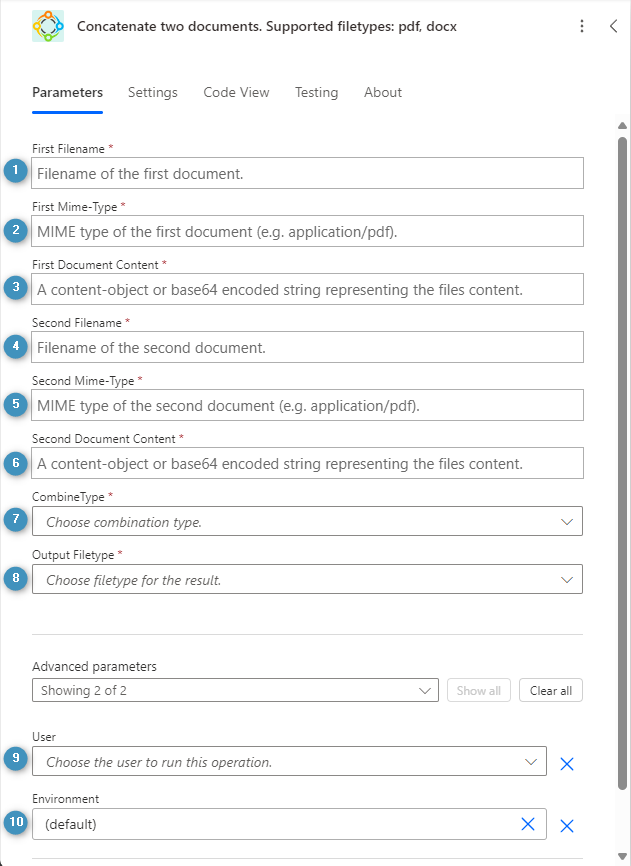Open the User selection dropdown
The width and height of the screenshot is (631, 866).
[289, 762]
